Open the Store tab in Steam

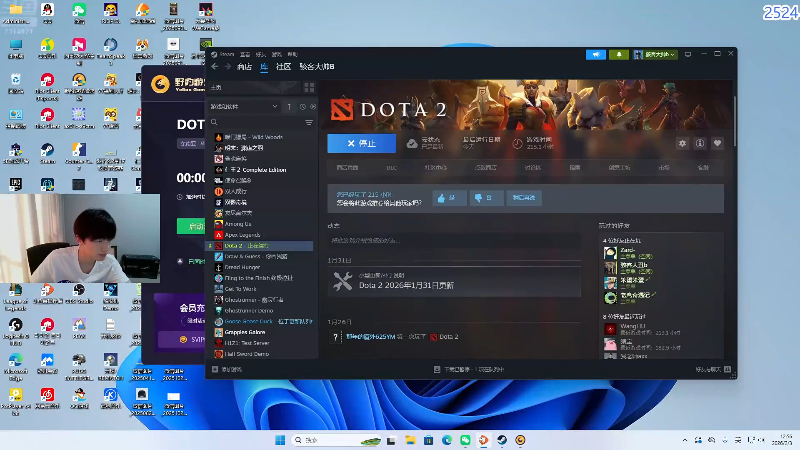coord(244,67)
